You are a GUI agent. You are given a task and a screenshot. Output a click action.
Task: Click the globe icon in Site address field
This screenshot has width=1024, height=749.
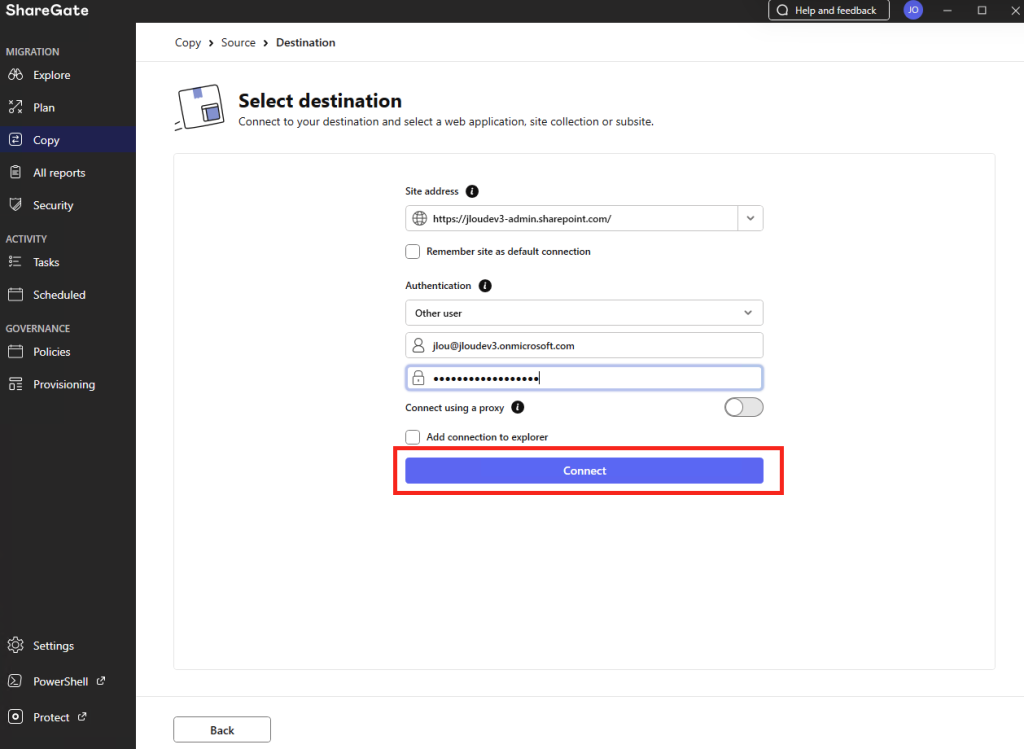point(420,219)
